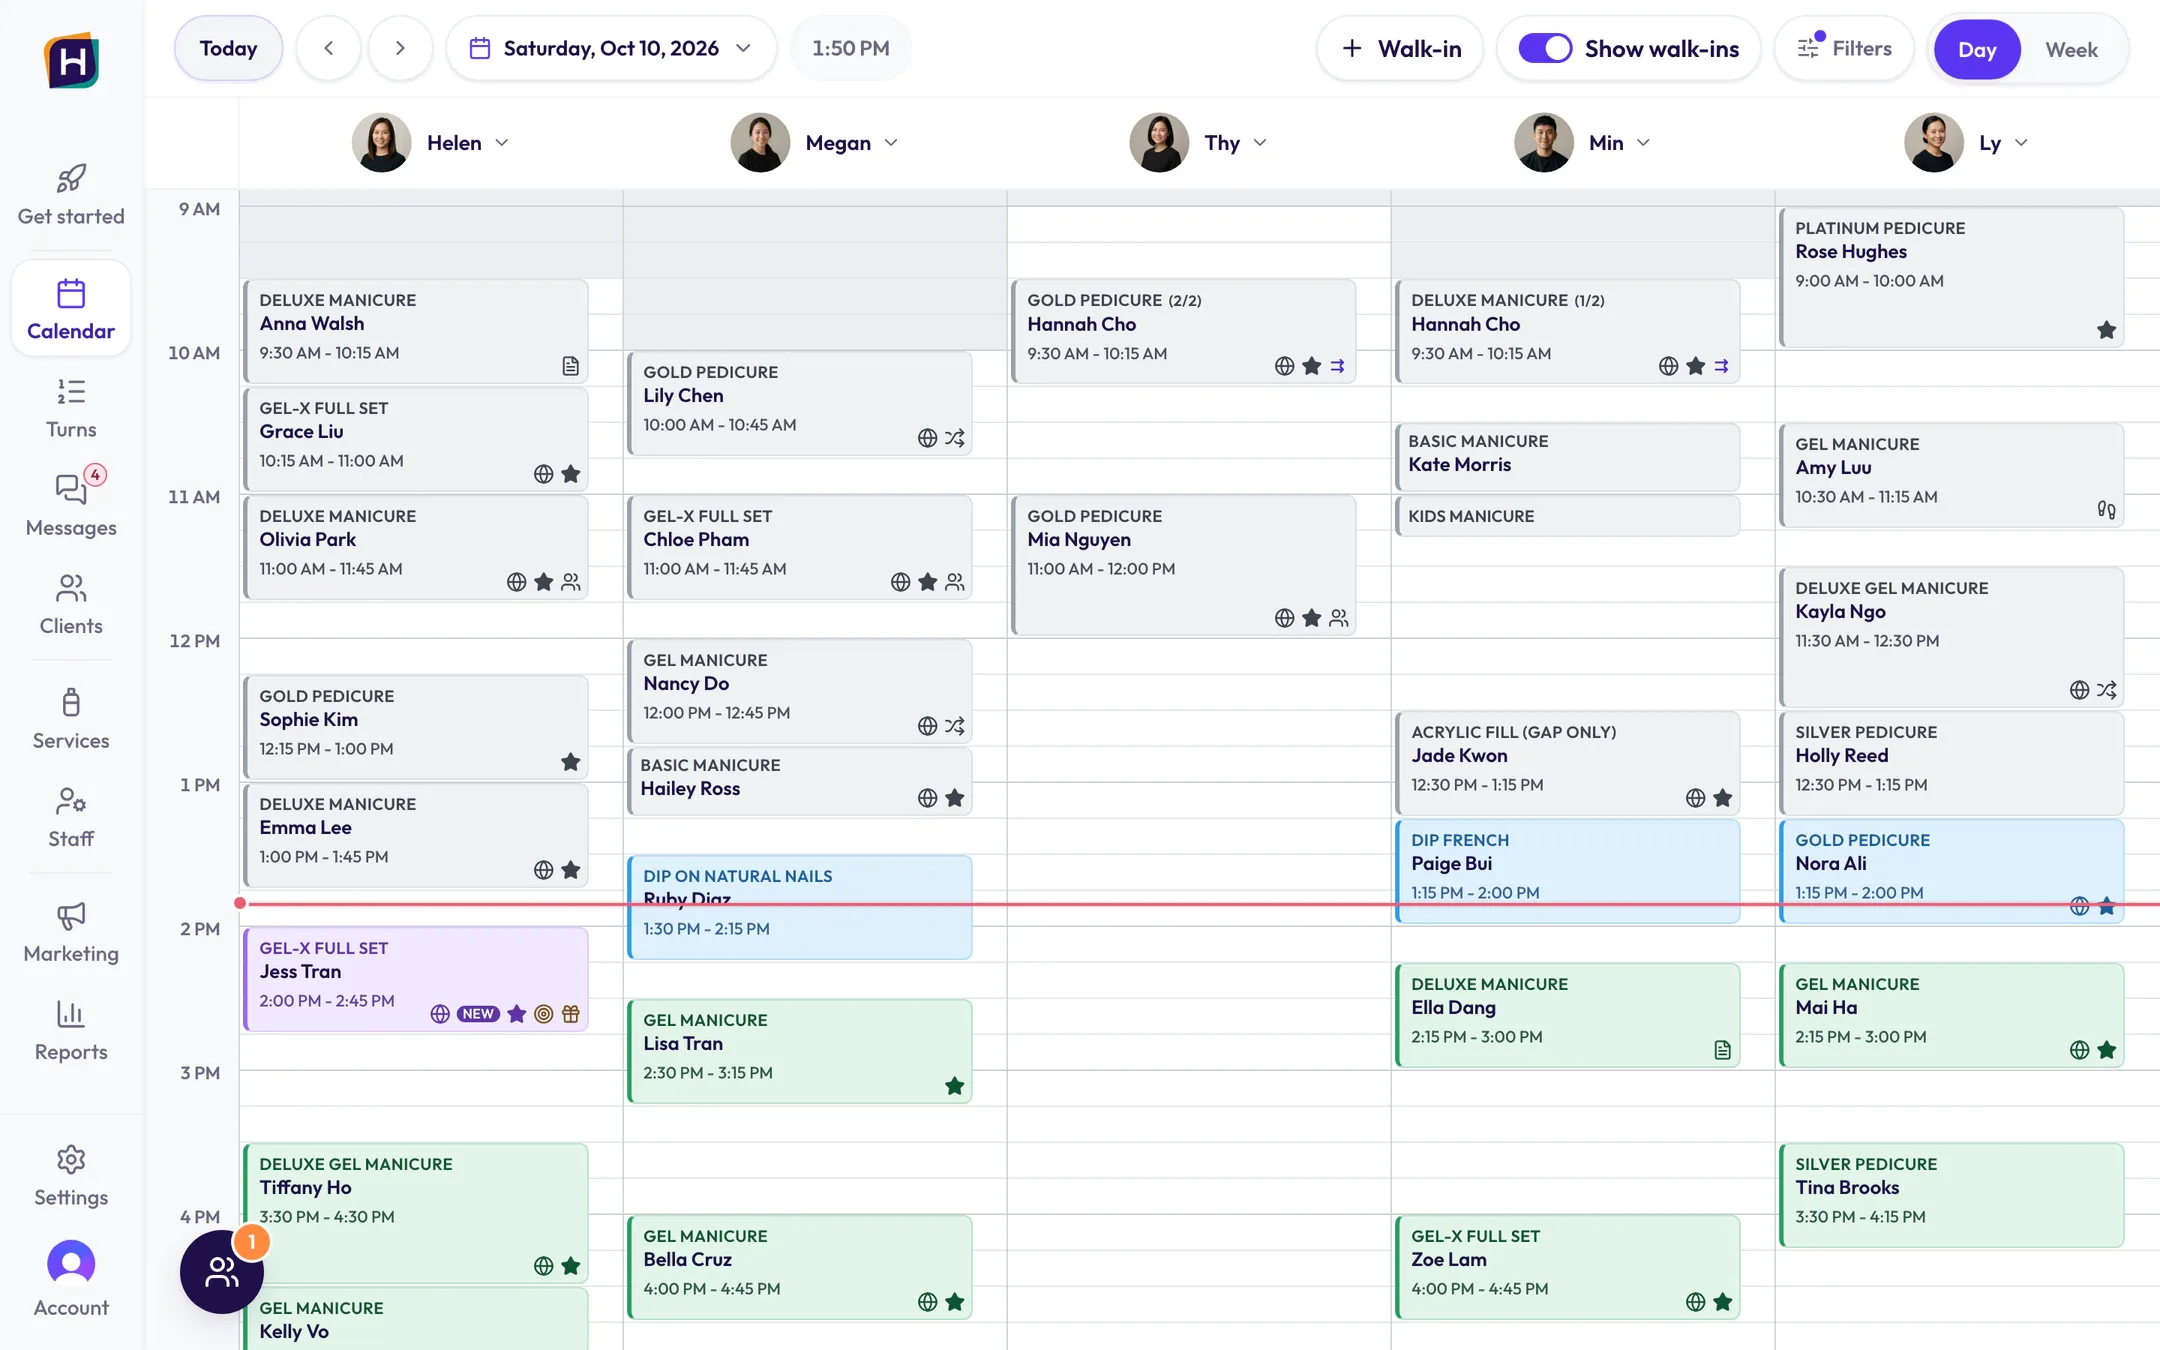
Task: Add a Walk-in appointment
Action: (1400, 48)
